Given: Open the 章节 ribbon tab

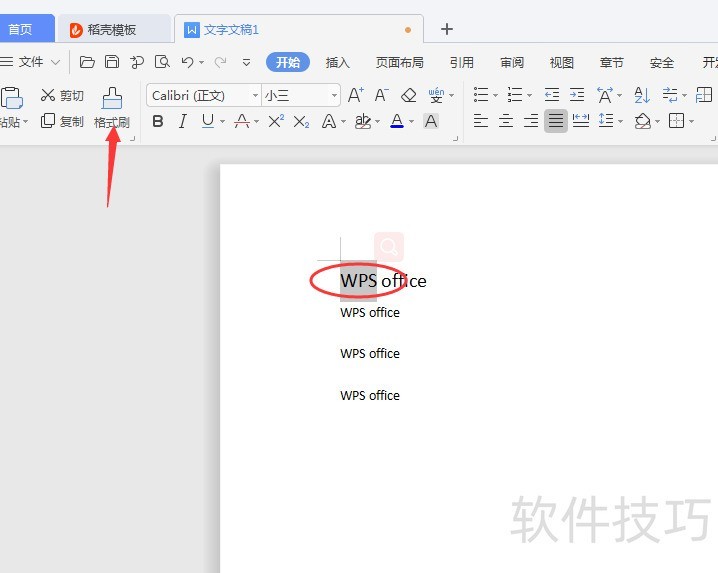Looking at the screenshot, I should 611,62.
